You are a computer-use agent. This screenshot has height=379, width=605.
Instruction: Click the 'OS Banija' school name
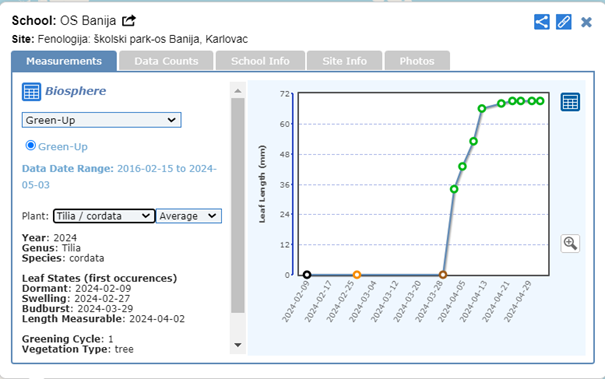click(88, 20)
